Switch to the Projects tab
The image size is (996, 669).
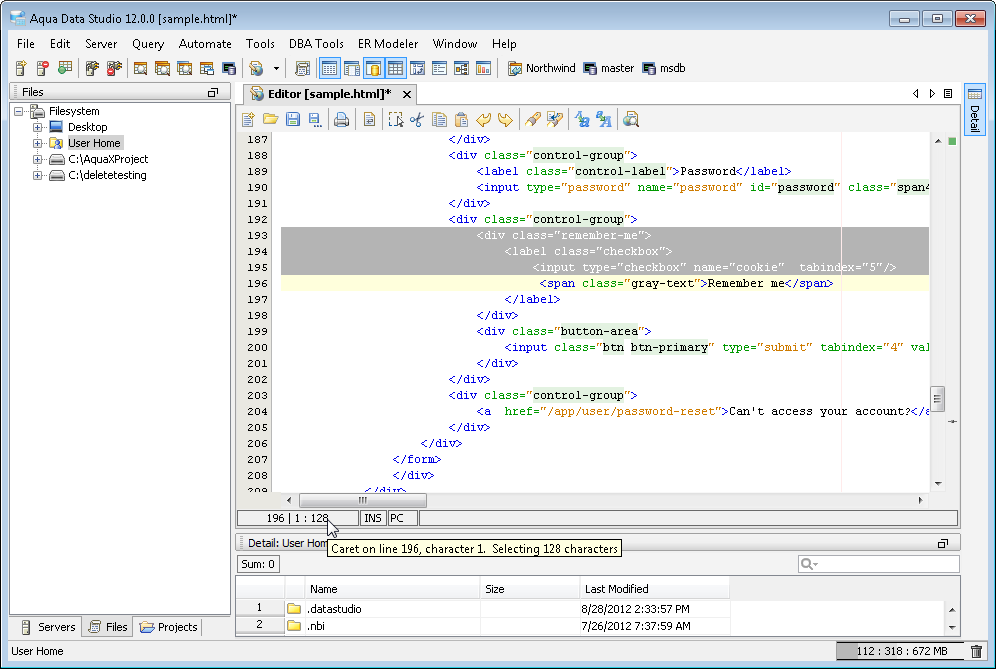(169, 627)
